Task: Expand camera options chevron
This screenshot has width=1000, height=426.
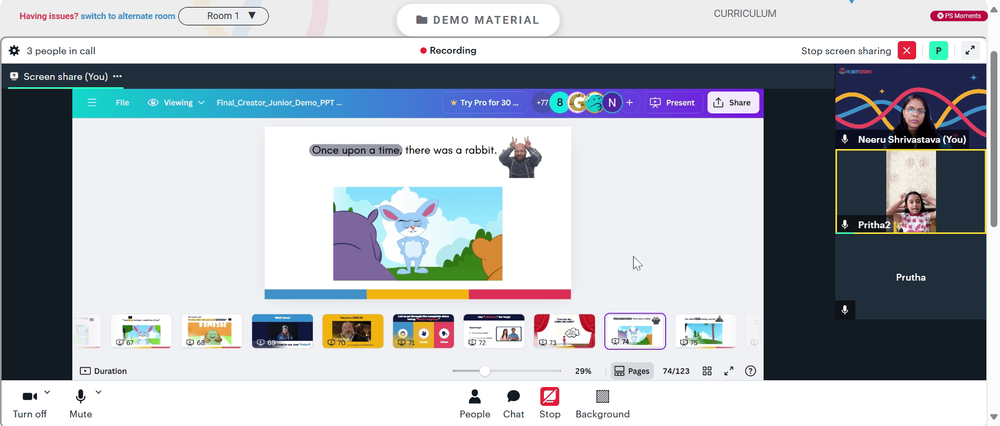Action: 47,392
